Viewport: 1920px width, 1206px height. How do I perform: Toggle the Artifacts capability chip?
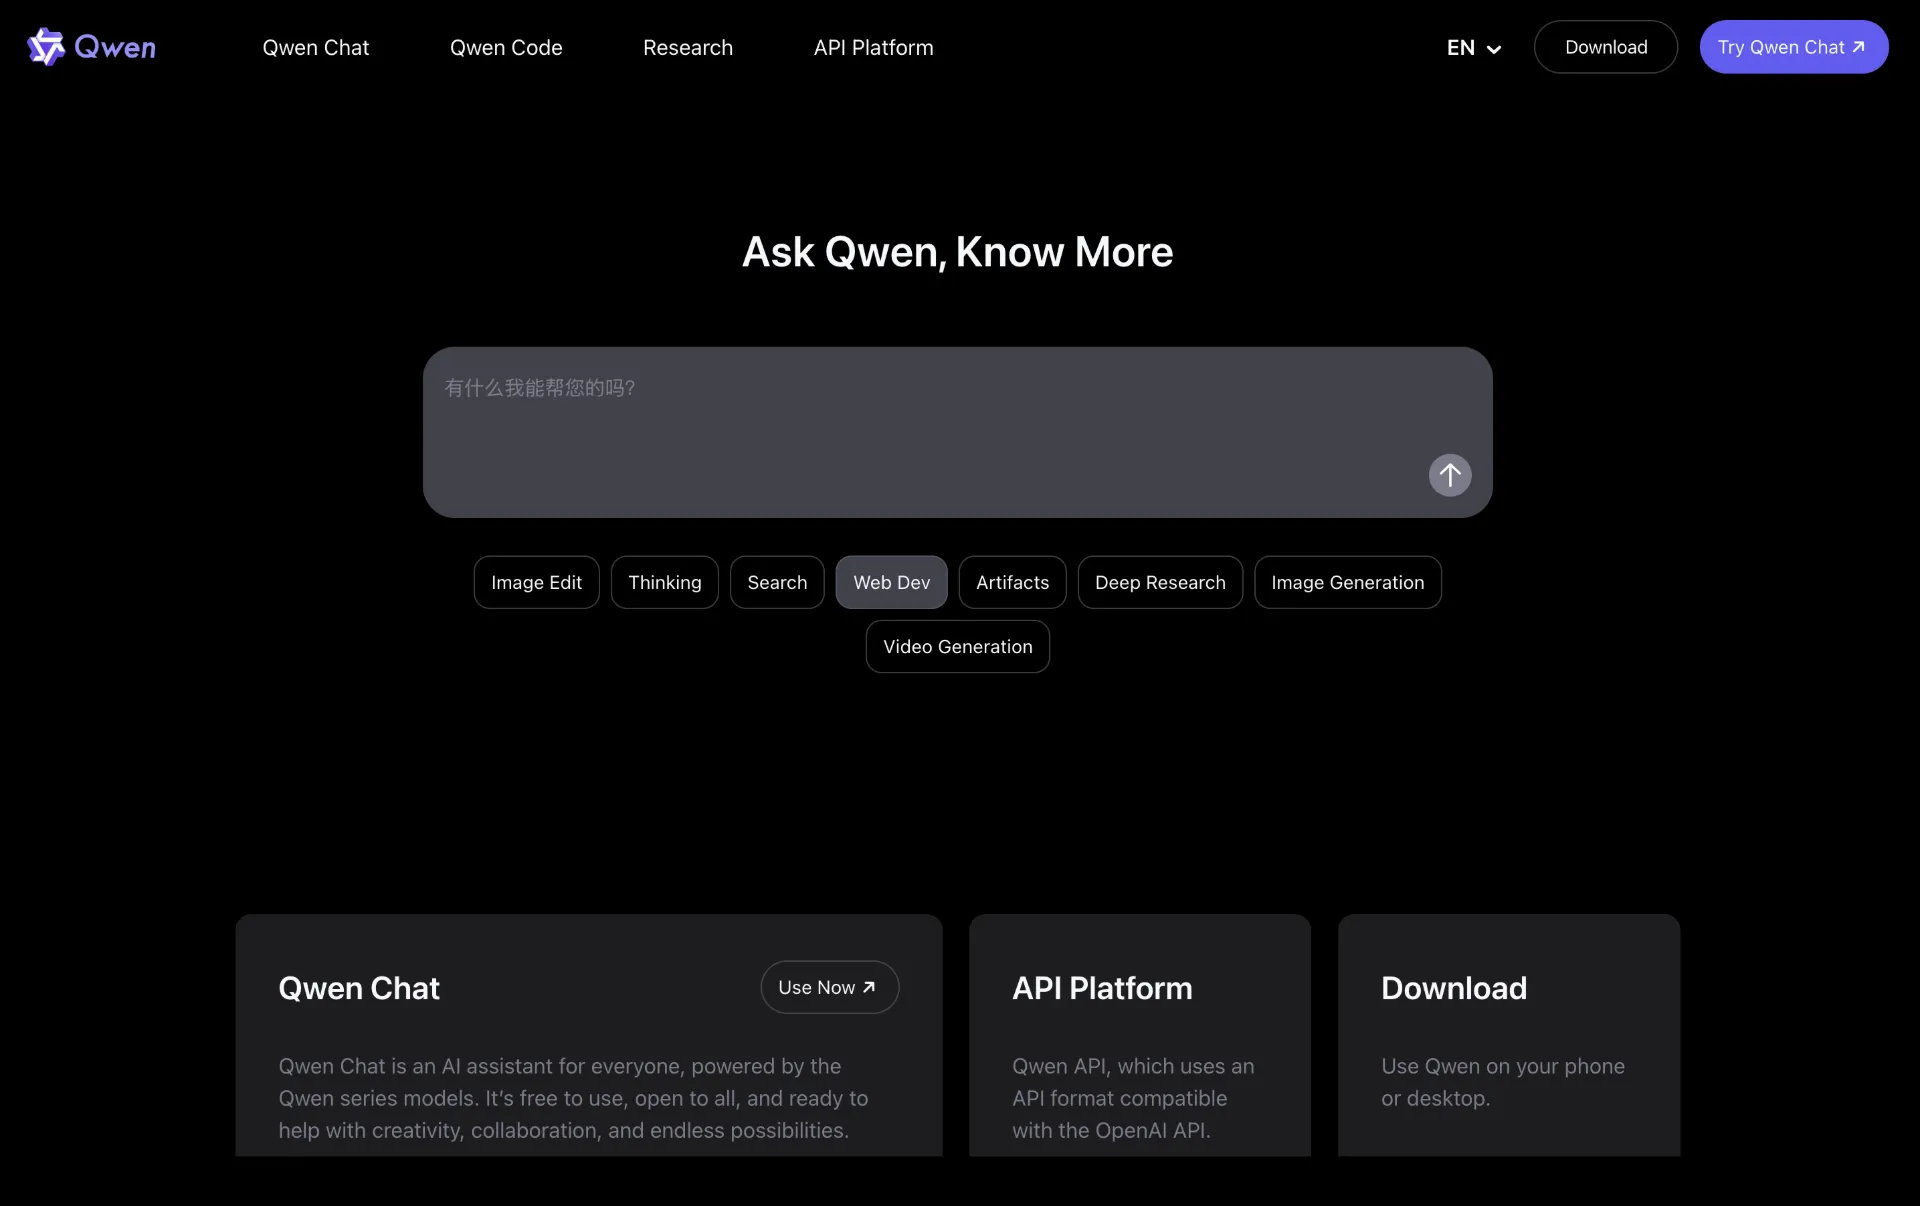coord(1012,582)
